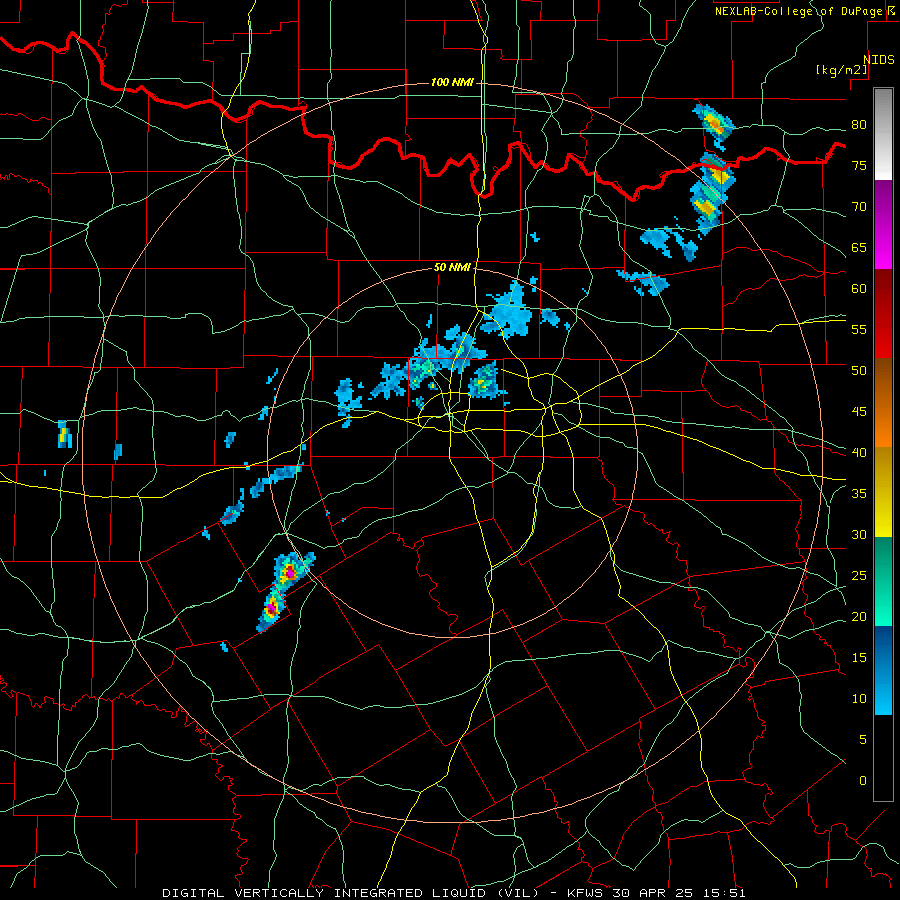Click the 65 value on color scale

[x=859, y=248]
